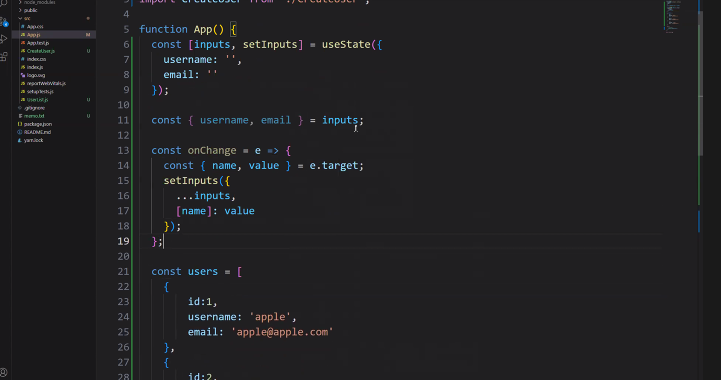The height and width of the screenshot is (380, 721).
Task: Click '[name]' on line 17
Action: 194,211
